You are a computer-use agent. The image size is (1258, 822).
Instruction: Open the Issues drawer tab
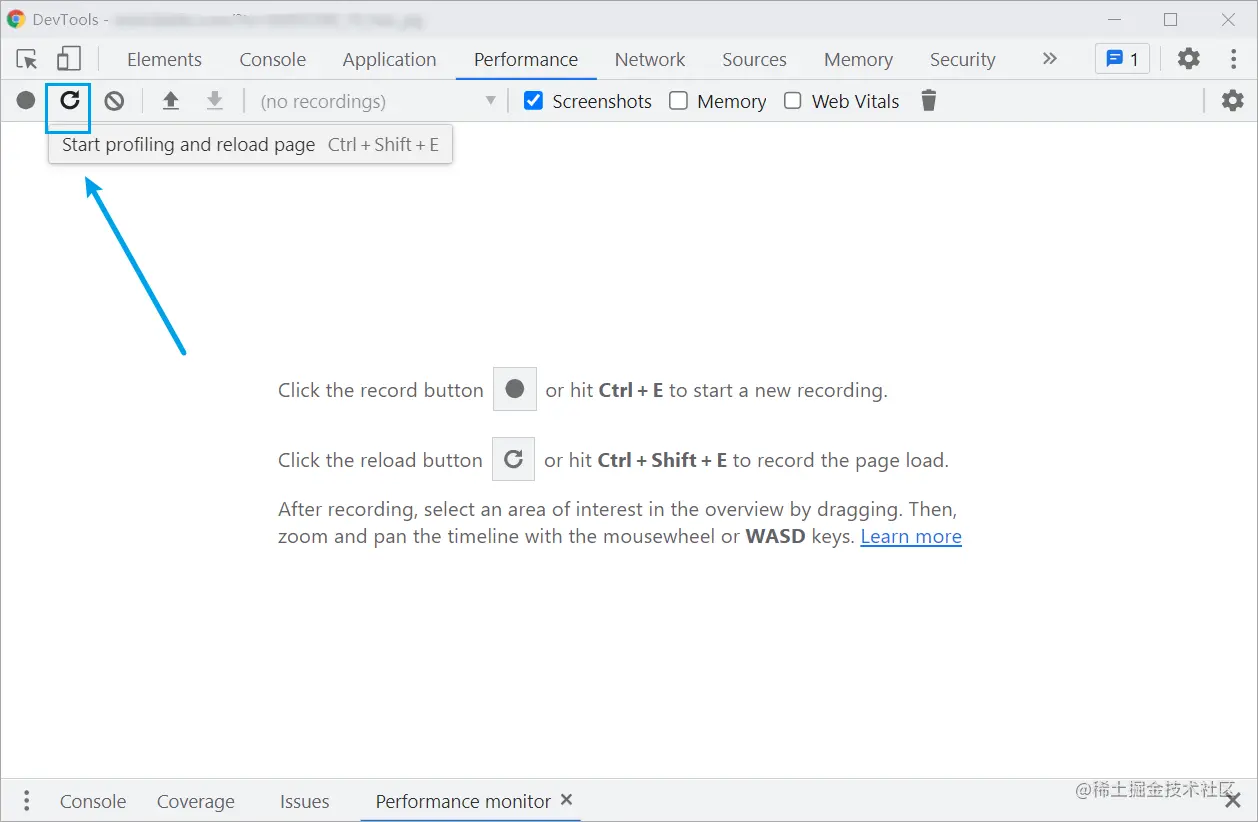[x=304, y=801]
